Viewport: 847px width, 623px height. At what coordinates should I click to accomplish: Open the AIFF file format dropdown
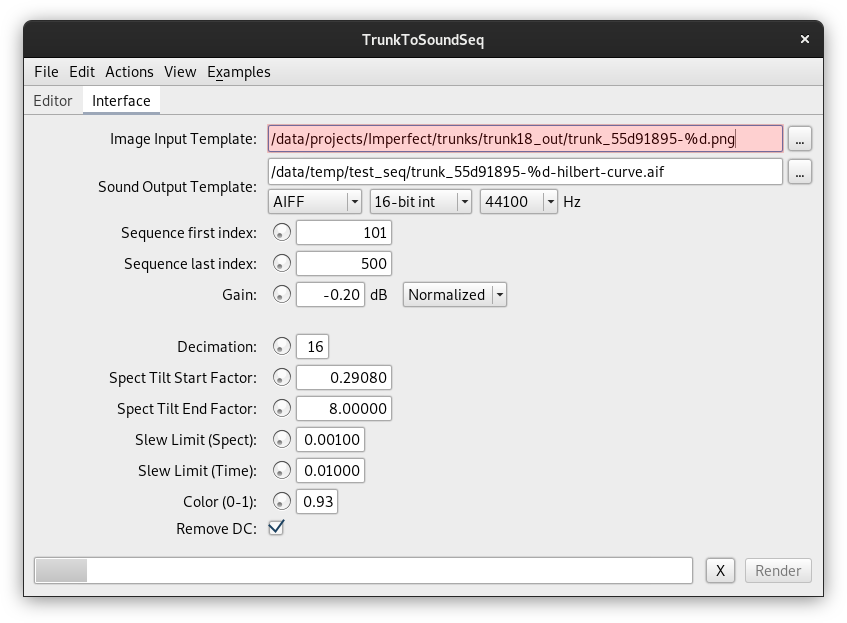point(315,202)
